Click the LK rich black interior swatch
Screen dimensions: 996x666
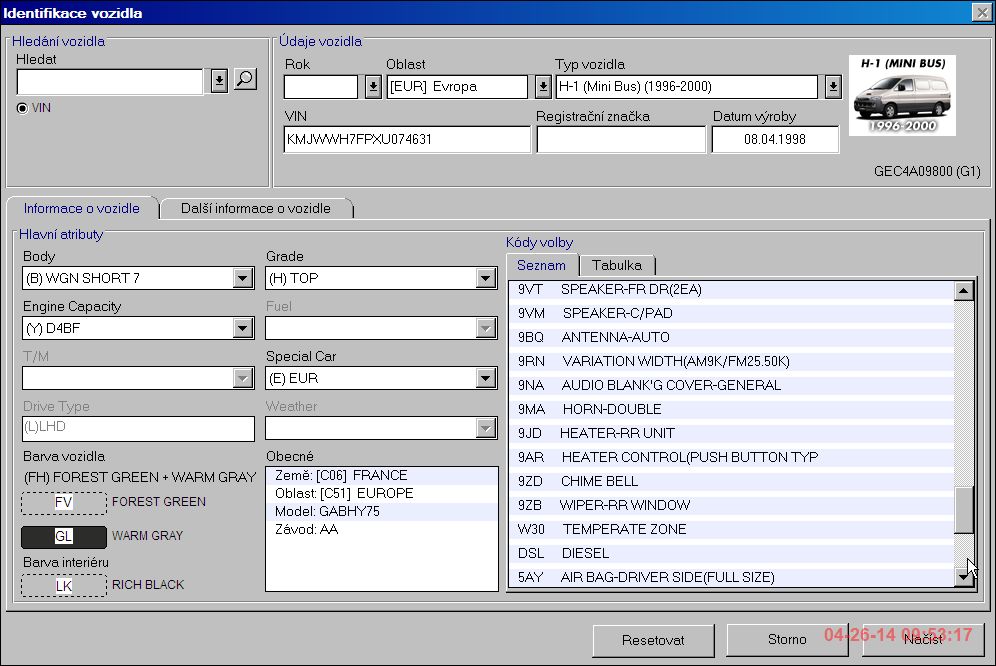(64, 585)
